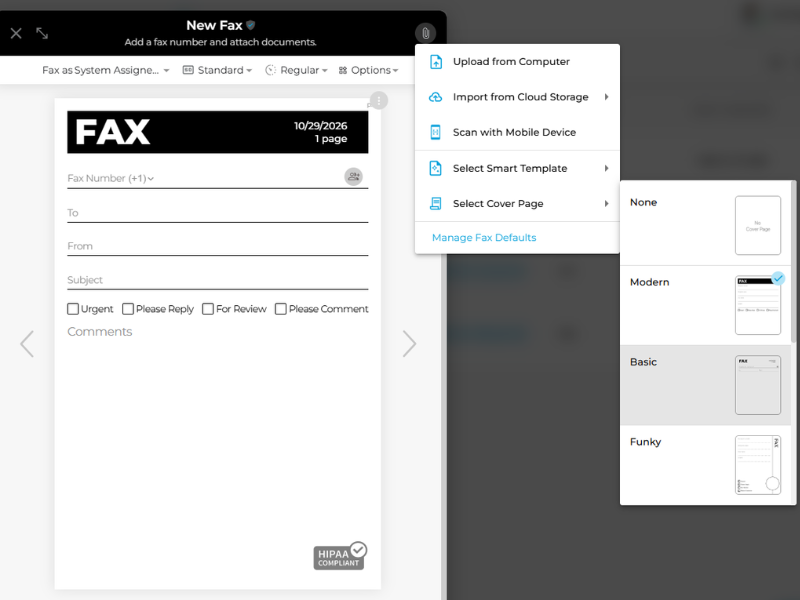Check the Please Reply checkbox

pos(128,309)
